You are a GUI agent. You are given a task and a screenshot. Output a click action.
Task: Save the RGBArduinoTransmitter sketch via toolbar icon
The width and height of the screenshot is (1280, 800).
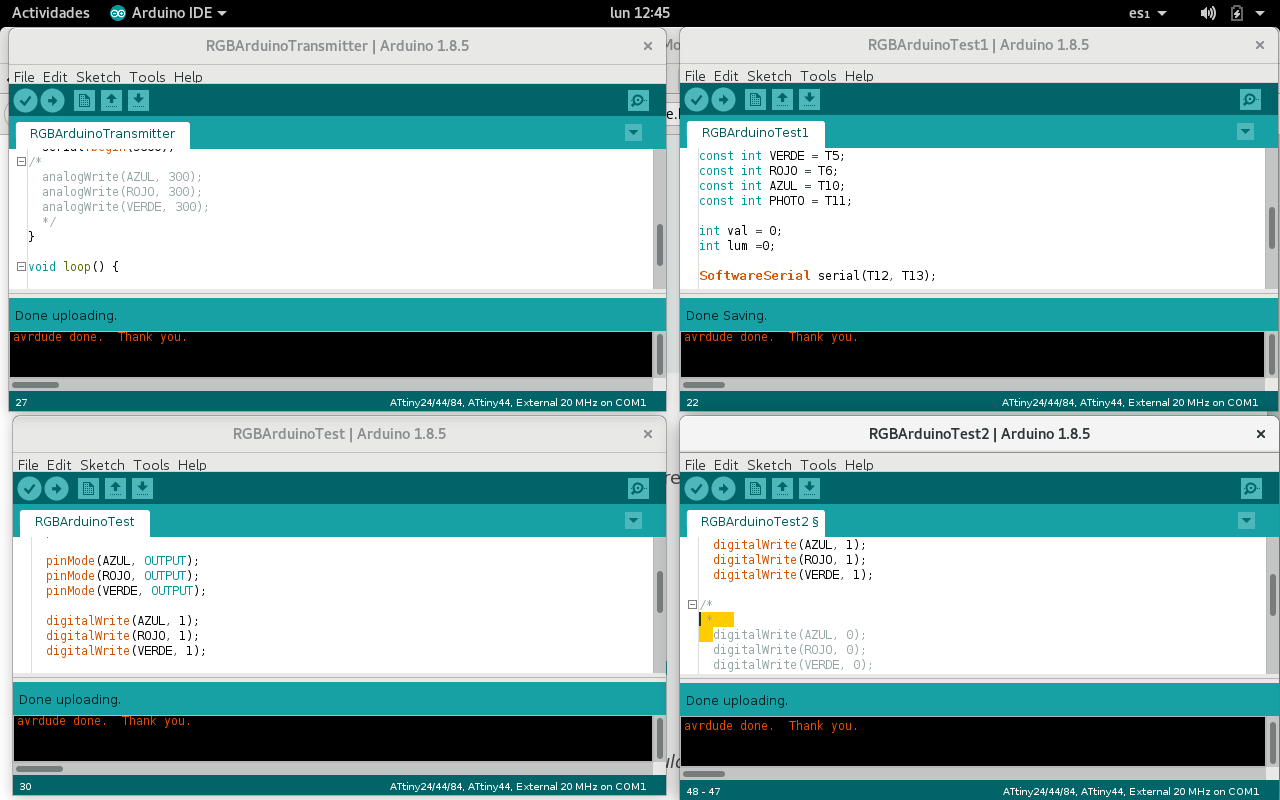point(138,100)
